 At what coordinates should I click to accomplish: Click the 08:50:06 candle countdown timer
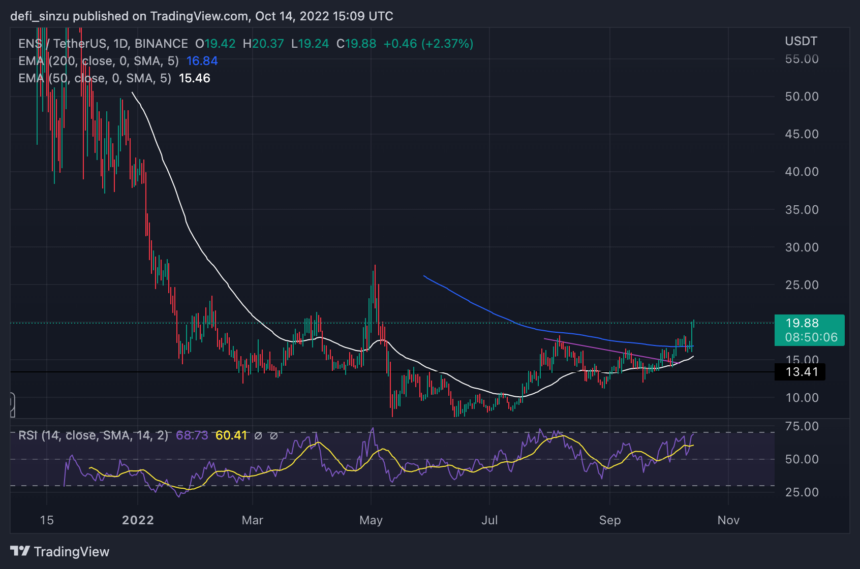point(809,338)
